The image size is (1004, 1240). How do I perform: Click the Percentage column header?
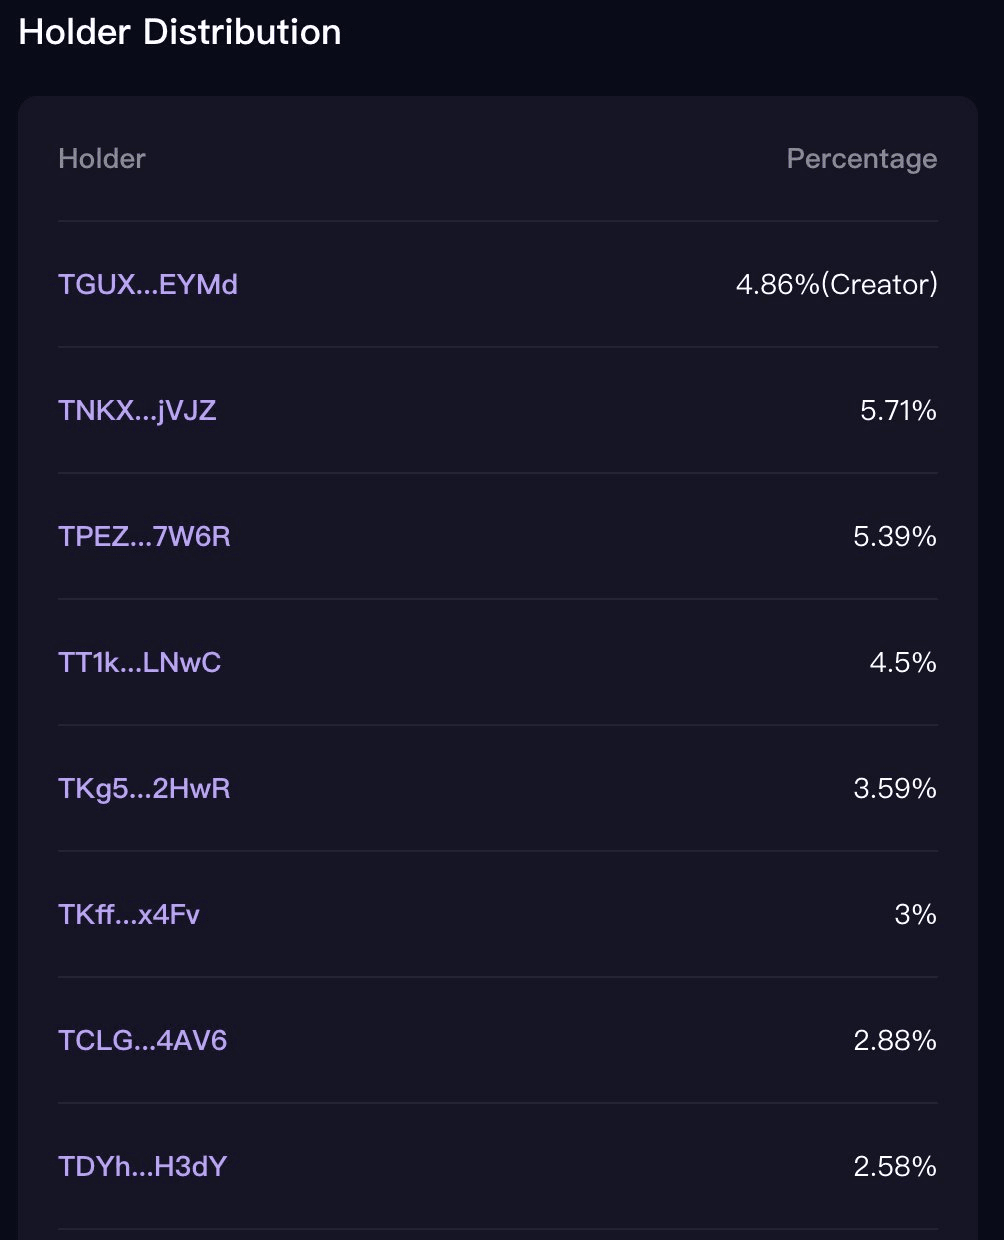coord(861,159)
